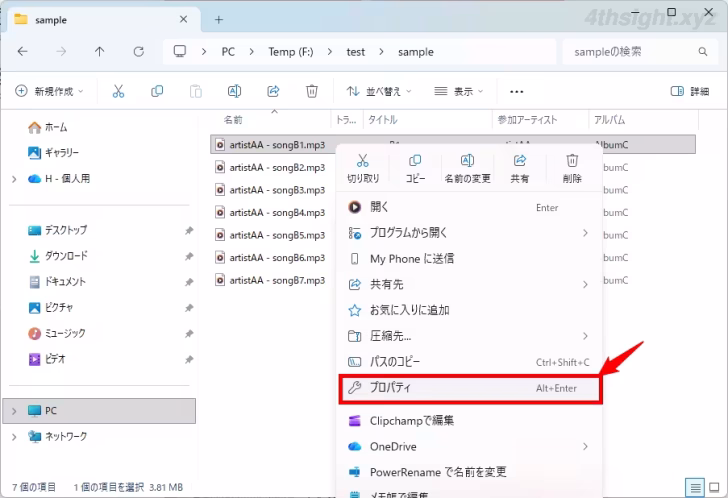Open the 新規作成 dropdown
Screen dimensions: 728x498
tap(49, 91)
